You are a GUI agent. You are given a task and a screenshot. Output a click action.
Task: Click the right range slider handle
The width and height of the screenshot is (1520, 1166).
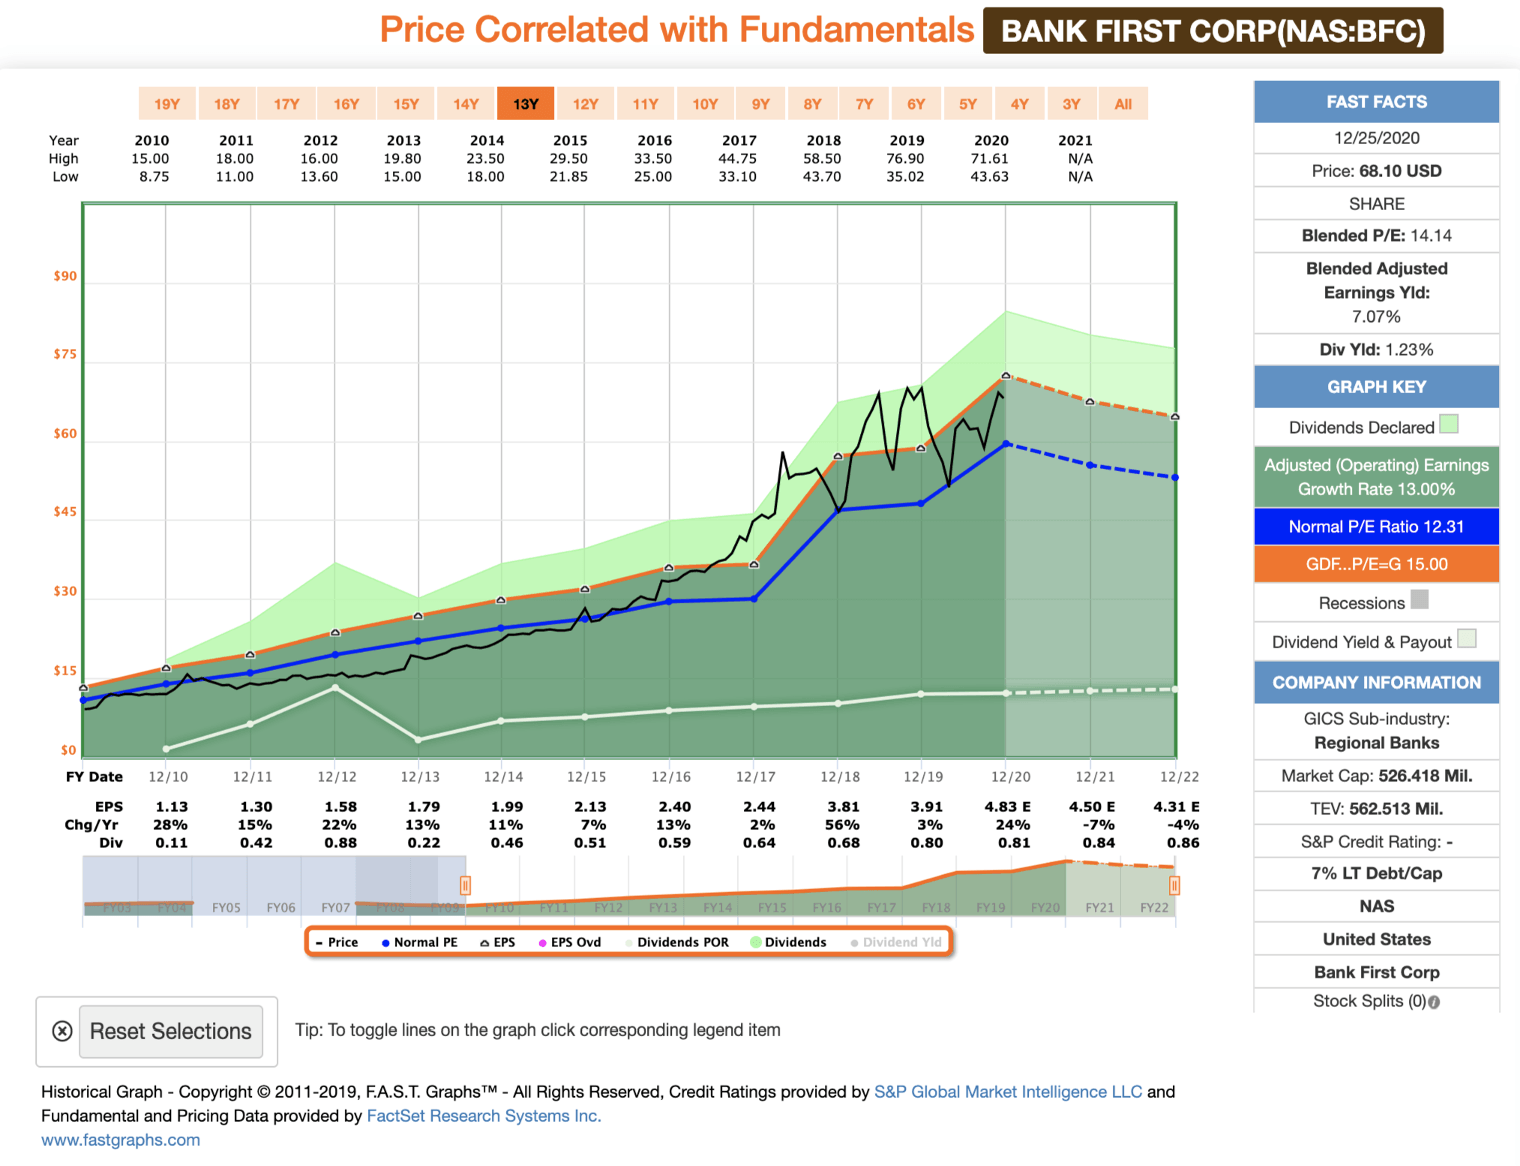click(1174, 885)
